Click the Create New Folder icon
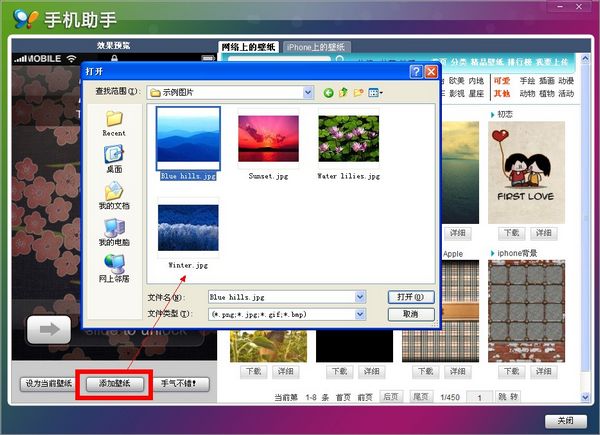 point(359,92)
